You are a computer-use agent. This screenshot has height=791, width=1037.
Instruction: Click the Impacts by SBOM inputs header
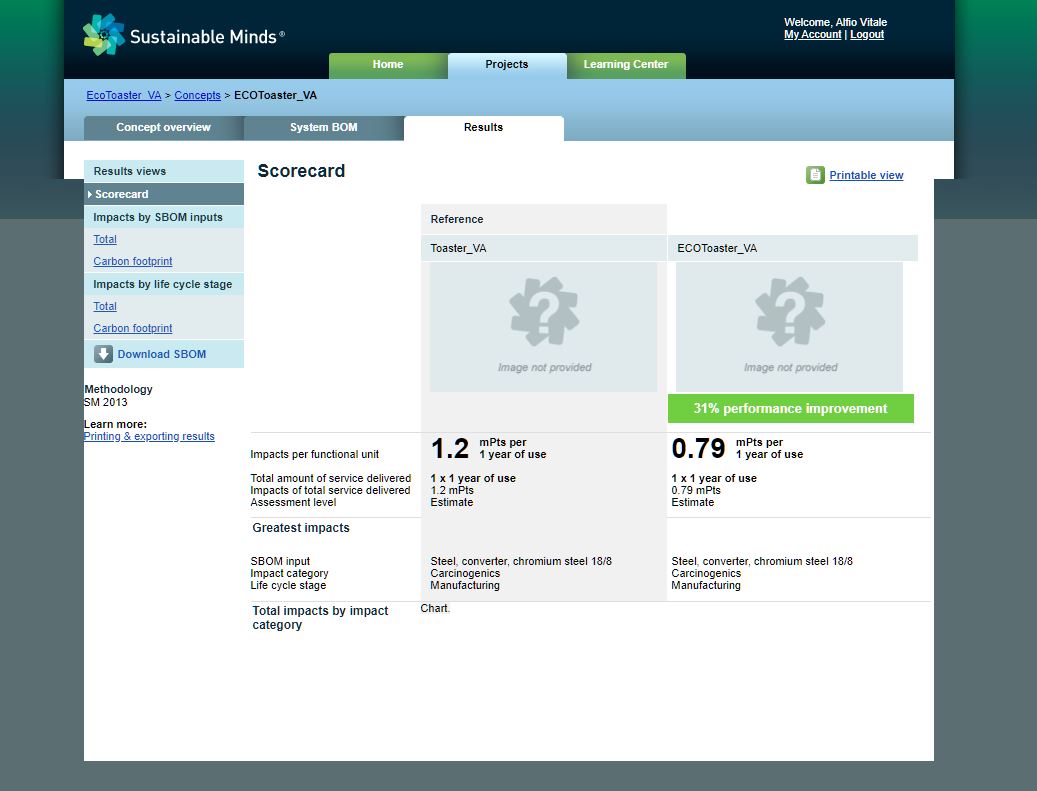pos(164,217)
